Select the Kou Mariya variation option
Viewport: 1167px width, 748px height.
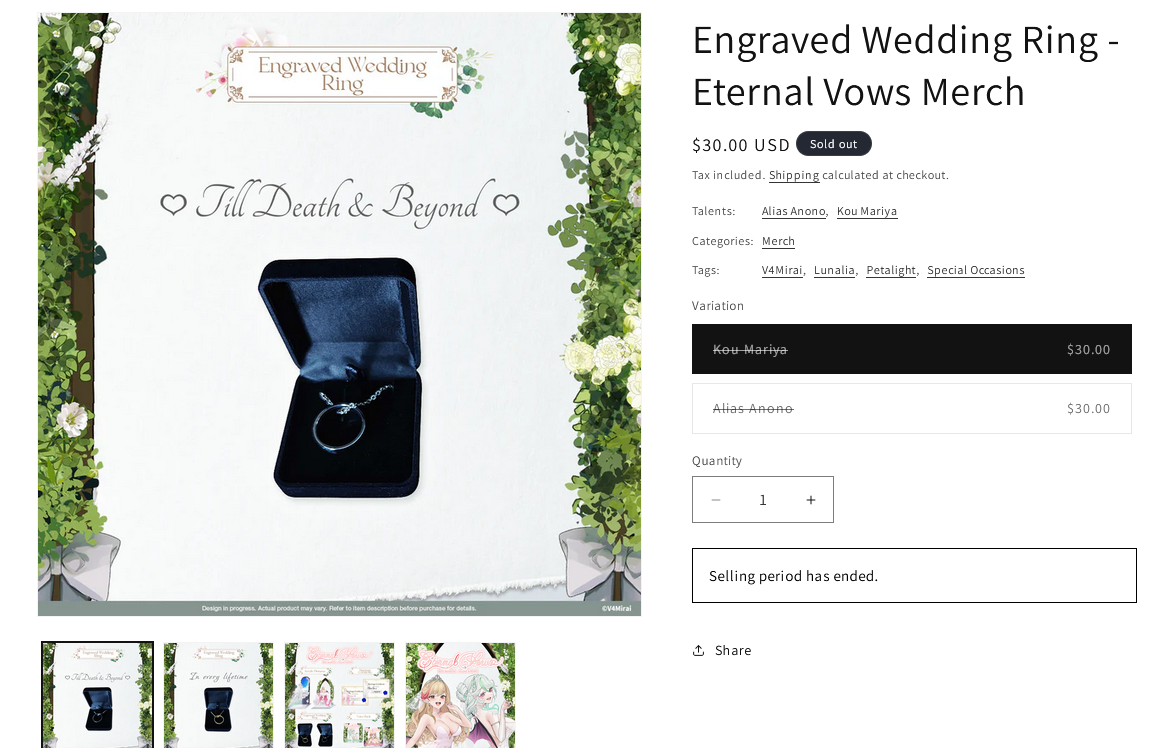[912, 349]
